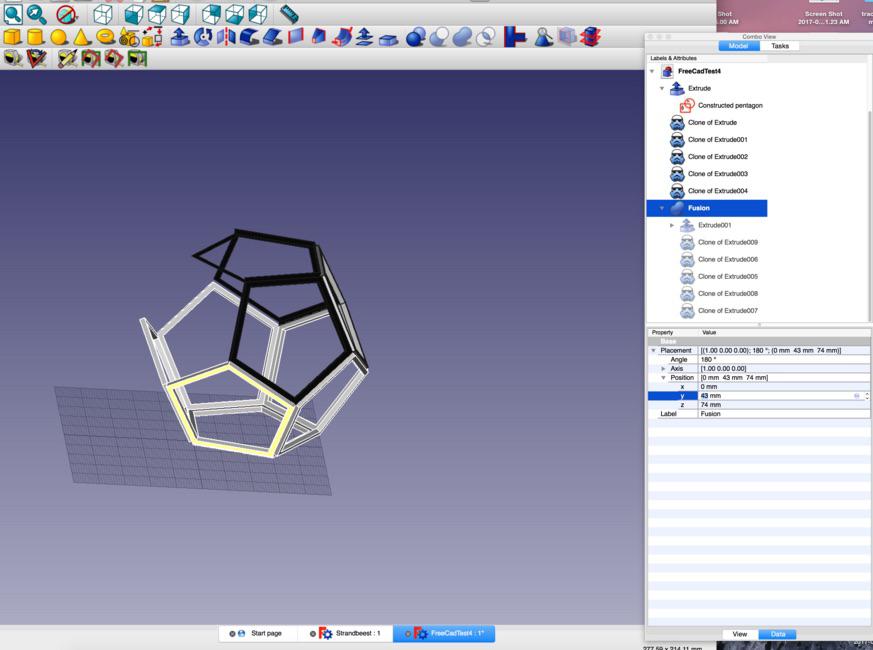The height and width of the screenshot is (650, 873).
Task: Switch to Front view cube icon
Action: pos(133,14)
